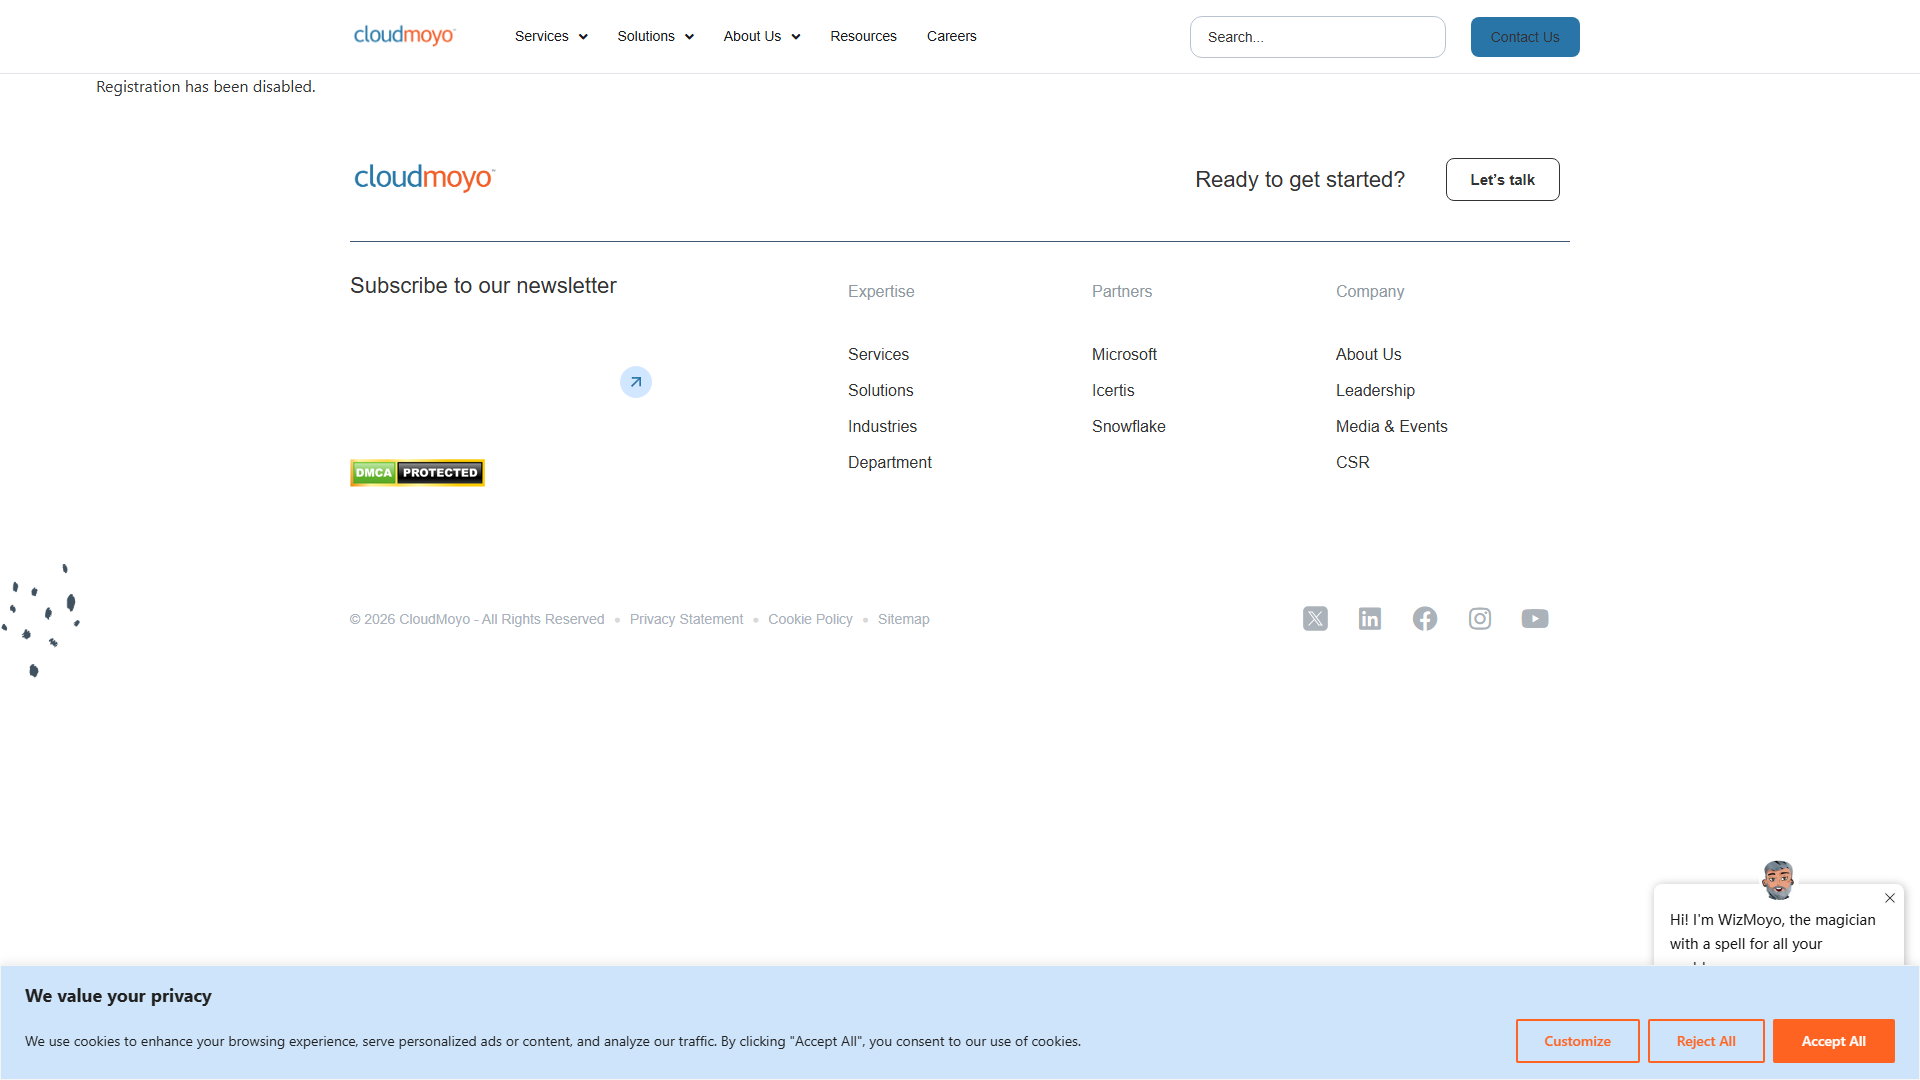Accept all cookies in the banner
The width and height of the screenshot is (1920, 1080).
1833,1041
